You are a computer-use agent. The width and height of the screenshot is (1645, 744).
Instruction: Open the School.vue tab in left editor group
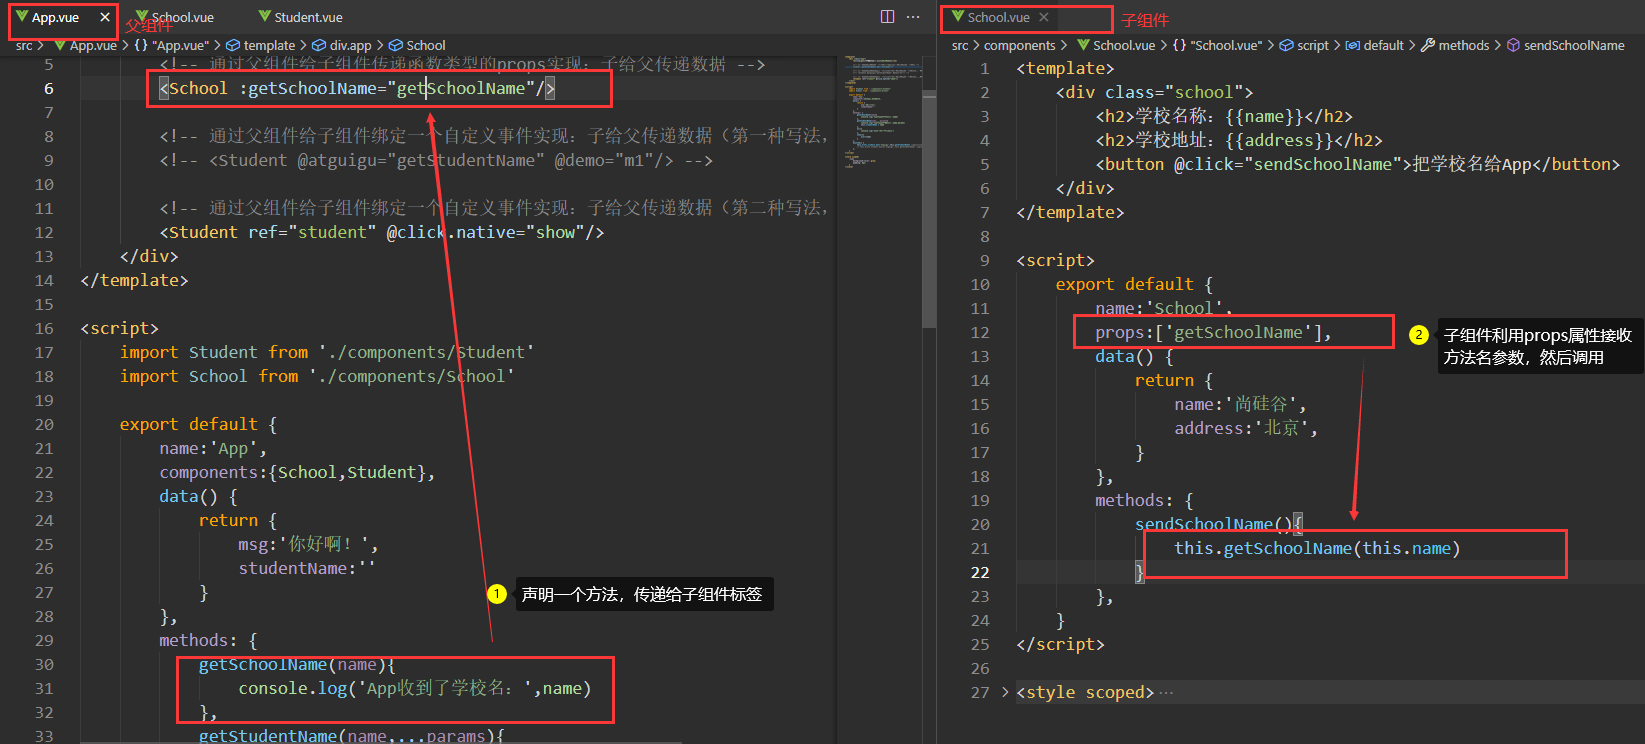coord(174,17)
